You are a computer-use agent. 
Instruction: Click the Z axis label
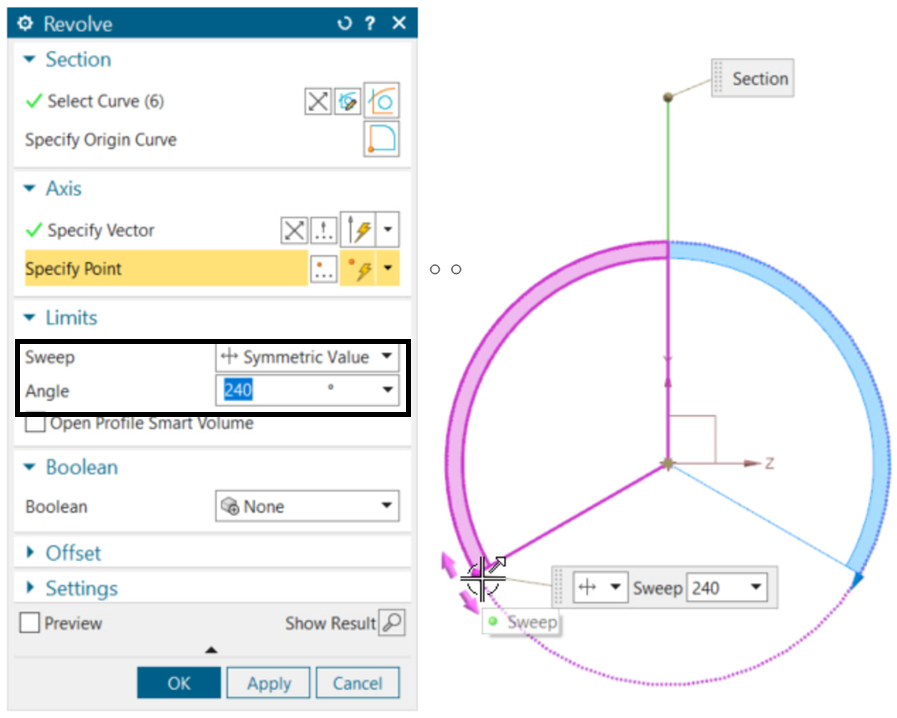pos(769,463)
